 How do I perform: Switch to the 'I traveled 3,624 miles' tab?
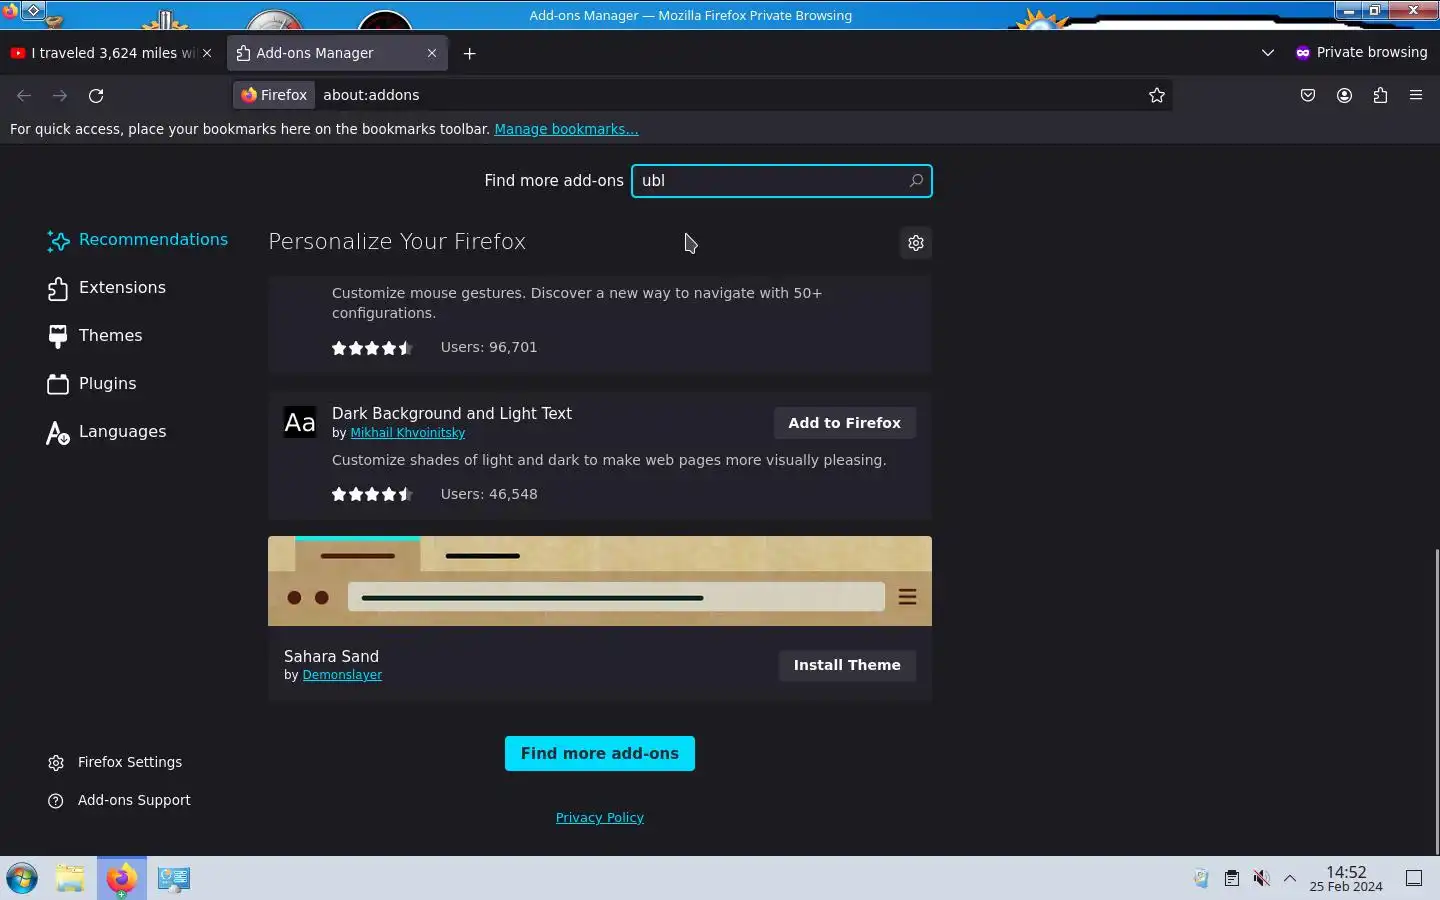click(x=111, y=53)
